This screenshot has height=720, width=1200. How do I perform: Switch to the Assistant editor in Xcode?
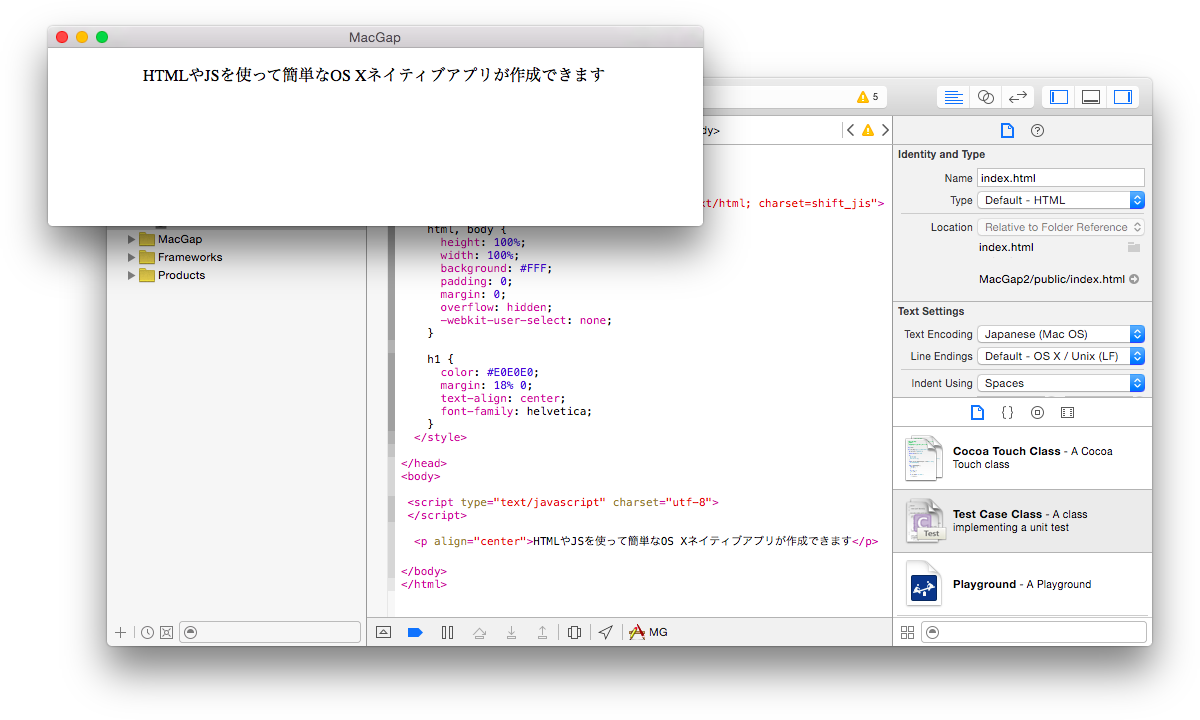986,97
